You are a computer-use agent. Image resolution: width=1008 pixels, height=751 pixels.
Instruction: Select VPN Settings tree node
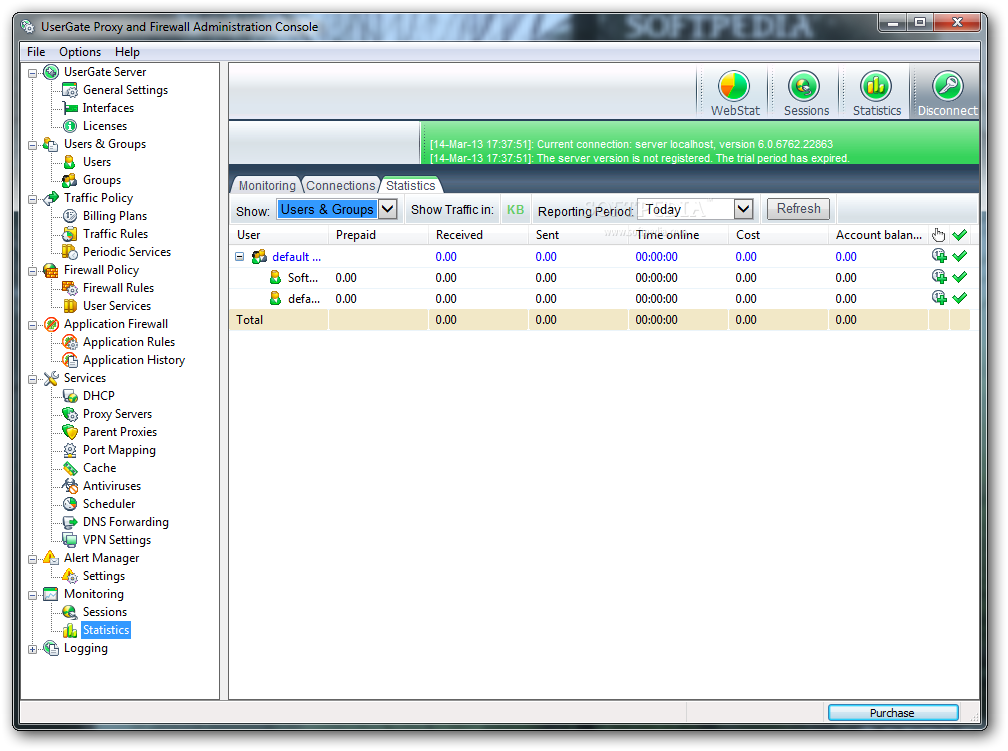[116, 540]
